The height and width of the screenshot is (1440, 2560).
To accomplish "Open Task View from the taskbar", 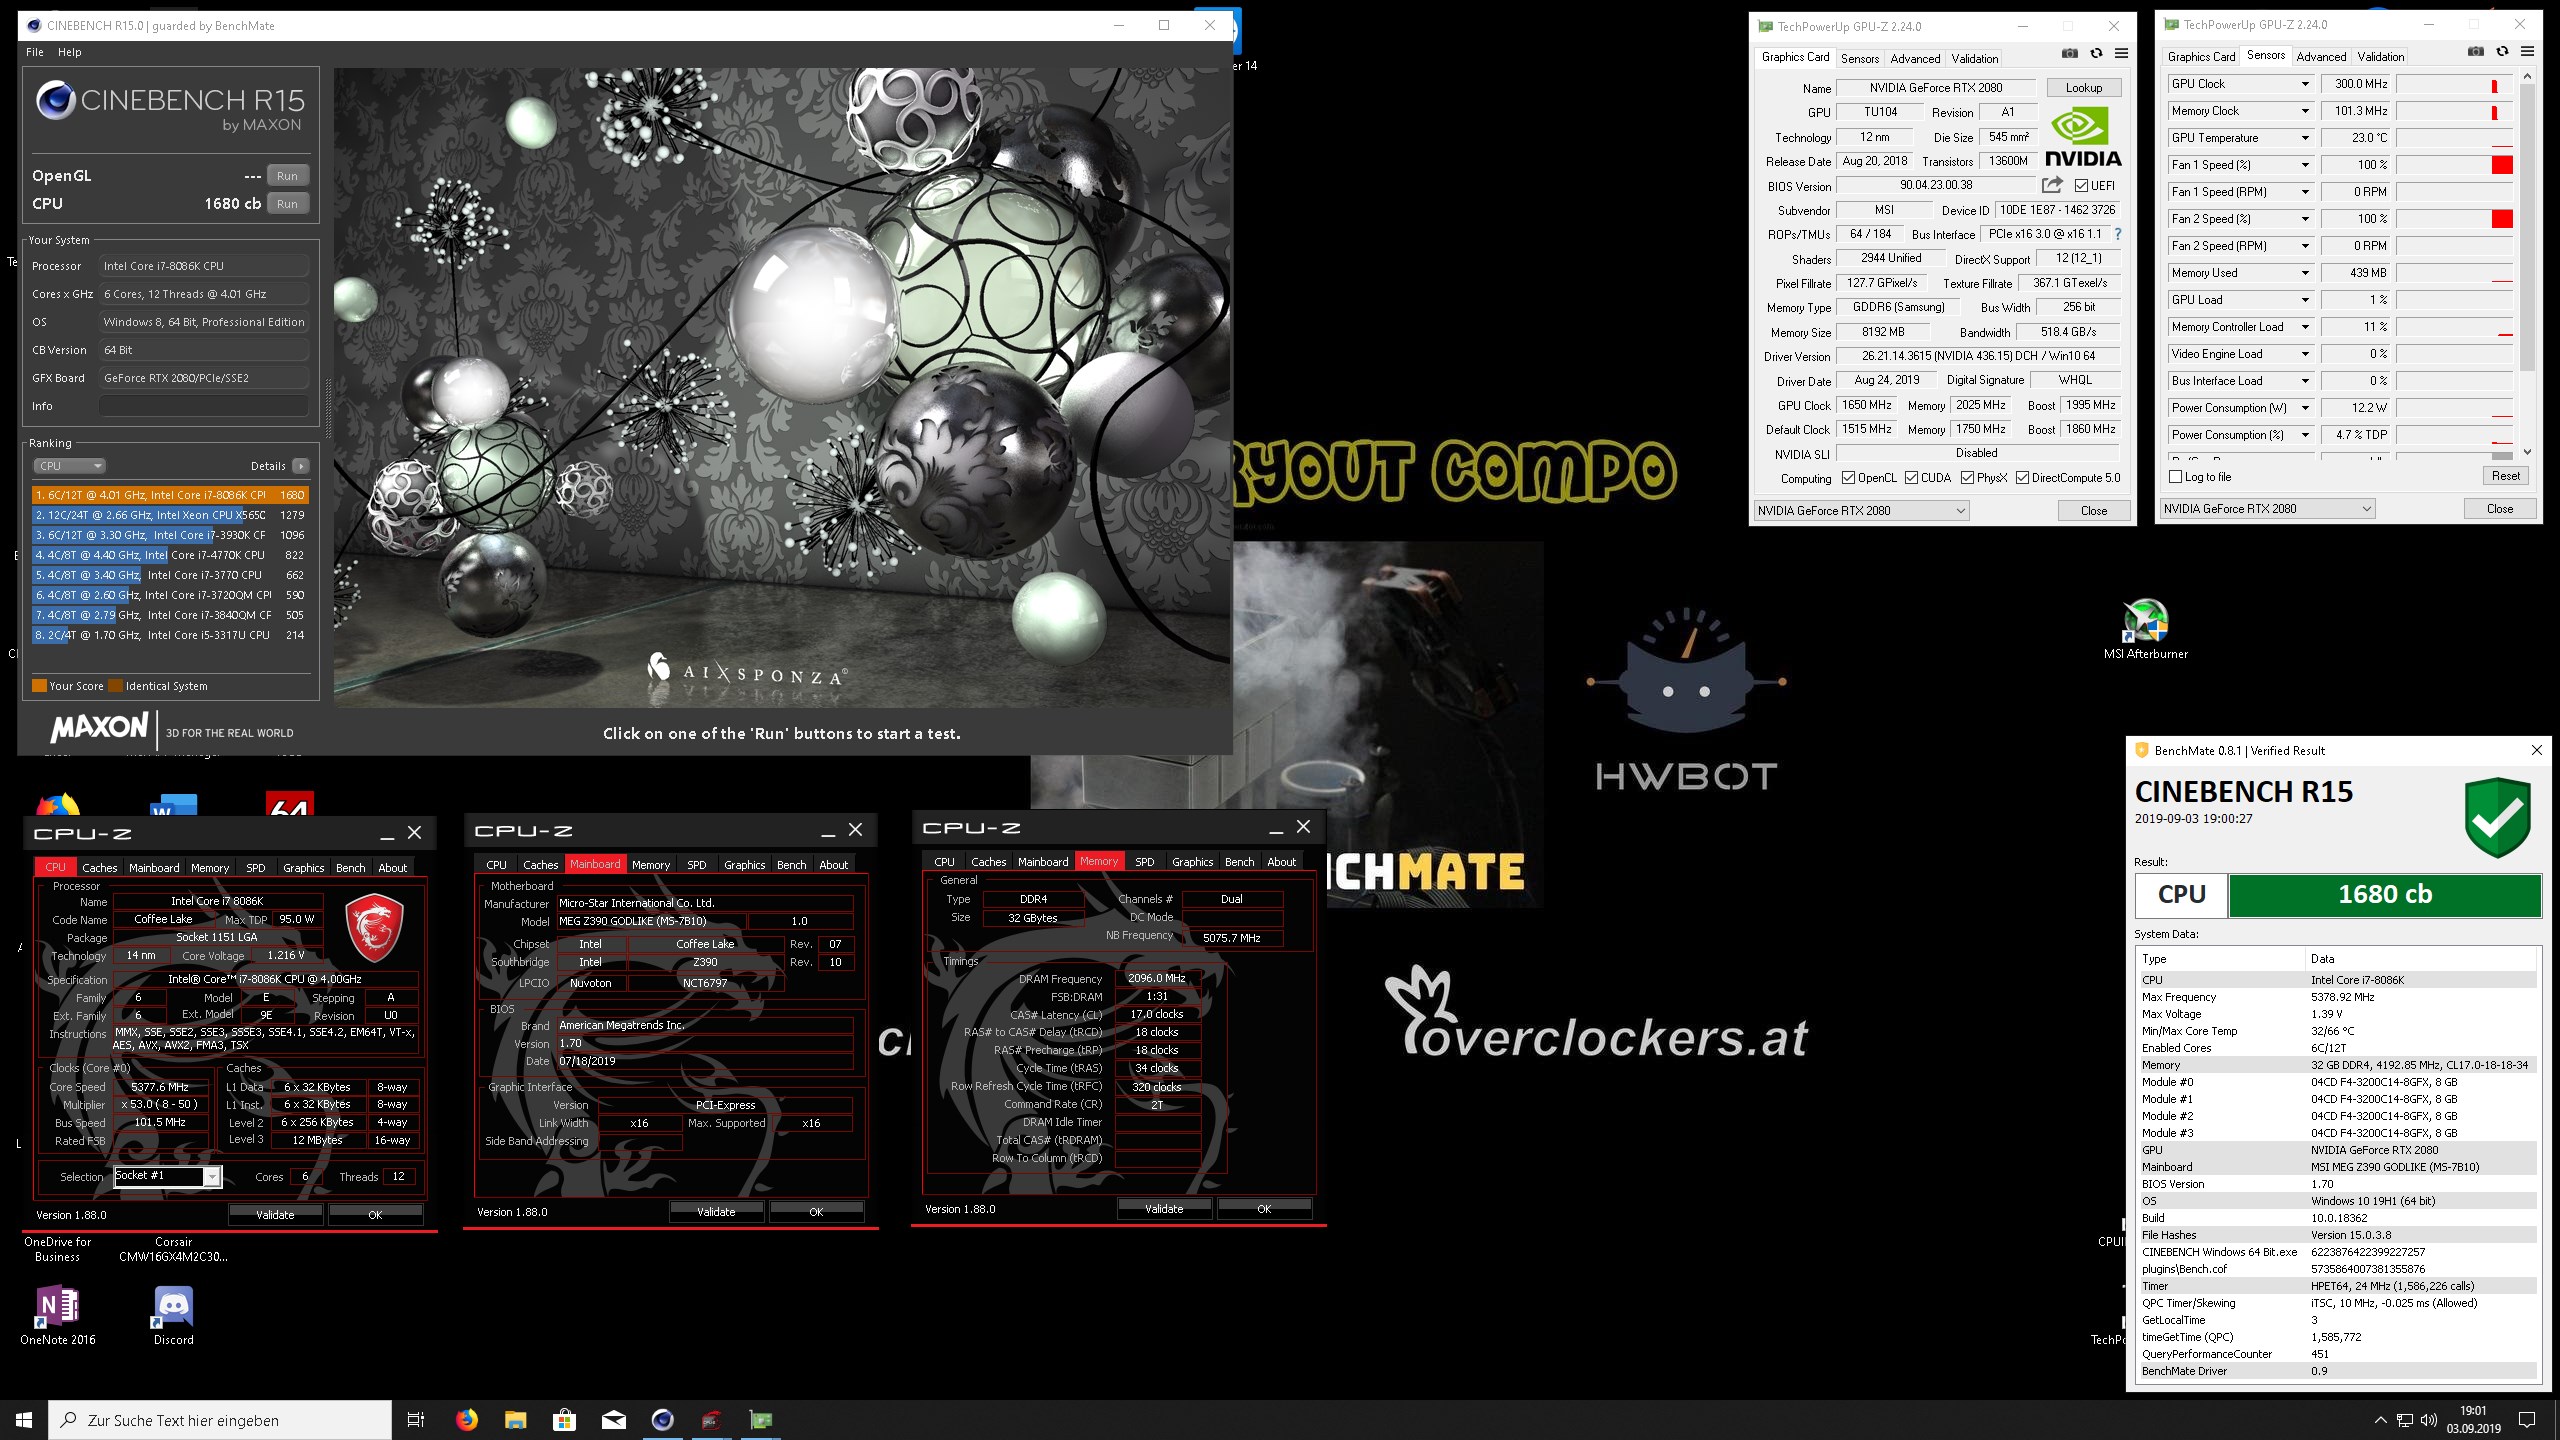I will (416, 1420).
